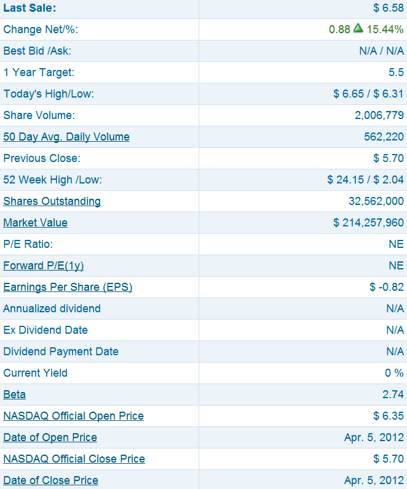Click the Change Net/%: label
This screenshot has width=407, height=489.
(40, 29)
